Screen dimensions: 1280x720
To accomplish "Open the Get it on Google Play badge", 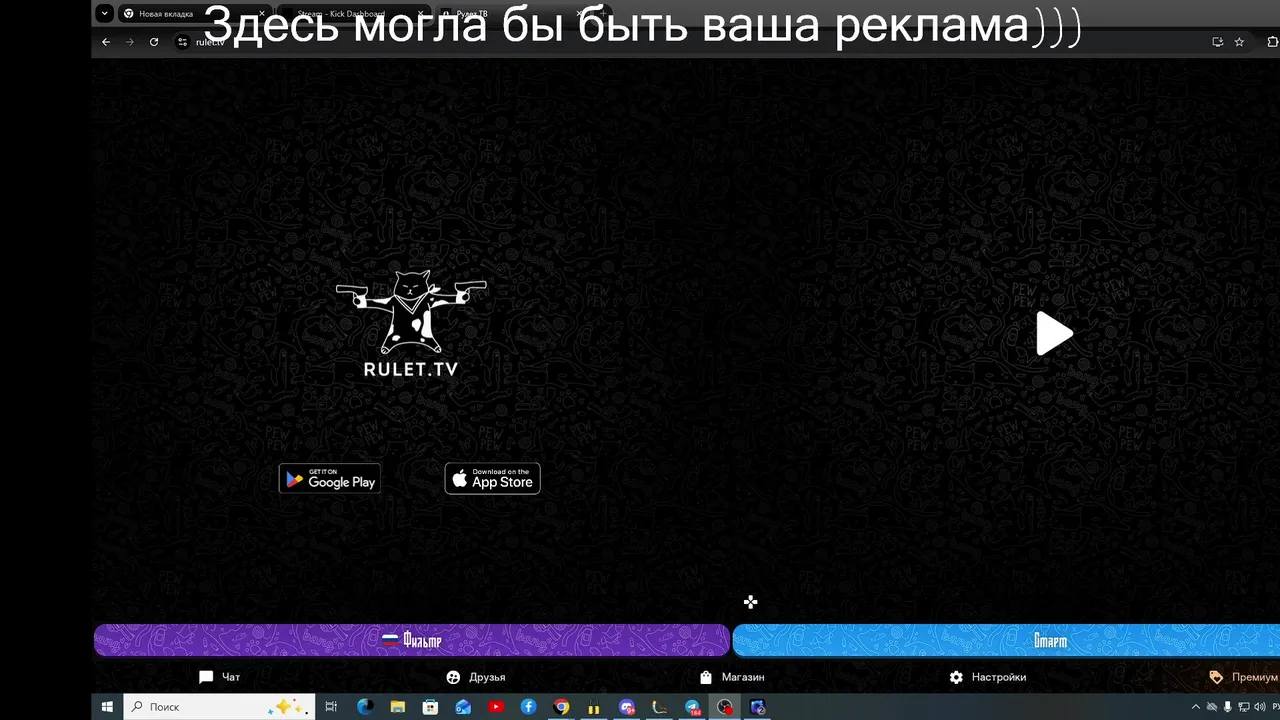I will tap(330, 479).
